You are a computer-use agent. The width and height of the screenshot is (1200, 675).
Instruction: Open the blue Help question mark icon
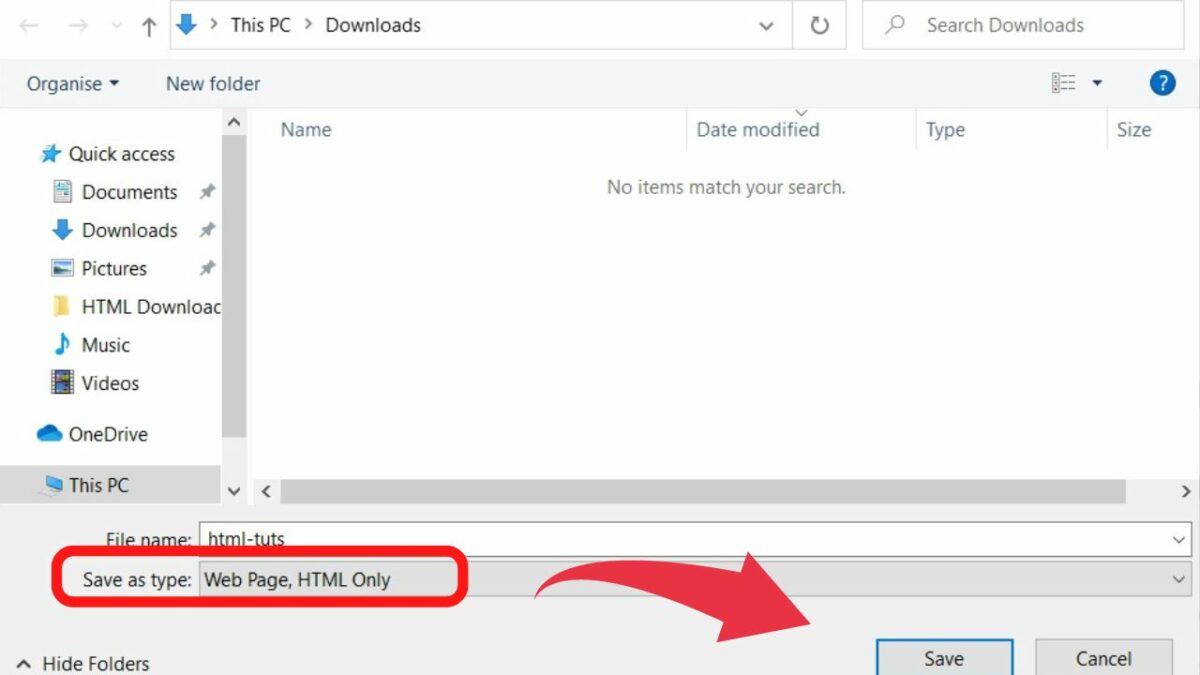[1162, 84]
